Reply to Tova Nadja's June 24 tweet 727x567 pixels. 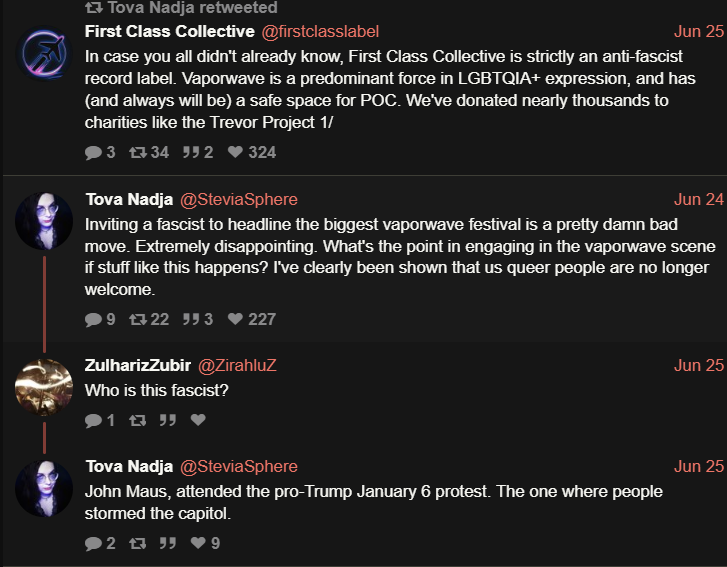click(x=93, y=320)
